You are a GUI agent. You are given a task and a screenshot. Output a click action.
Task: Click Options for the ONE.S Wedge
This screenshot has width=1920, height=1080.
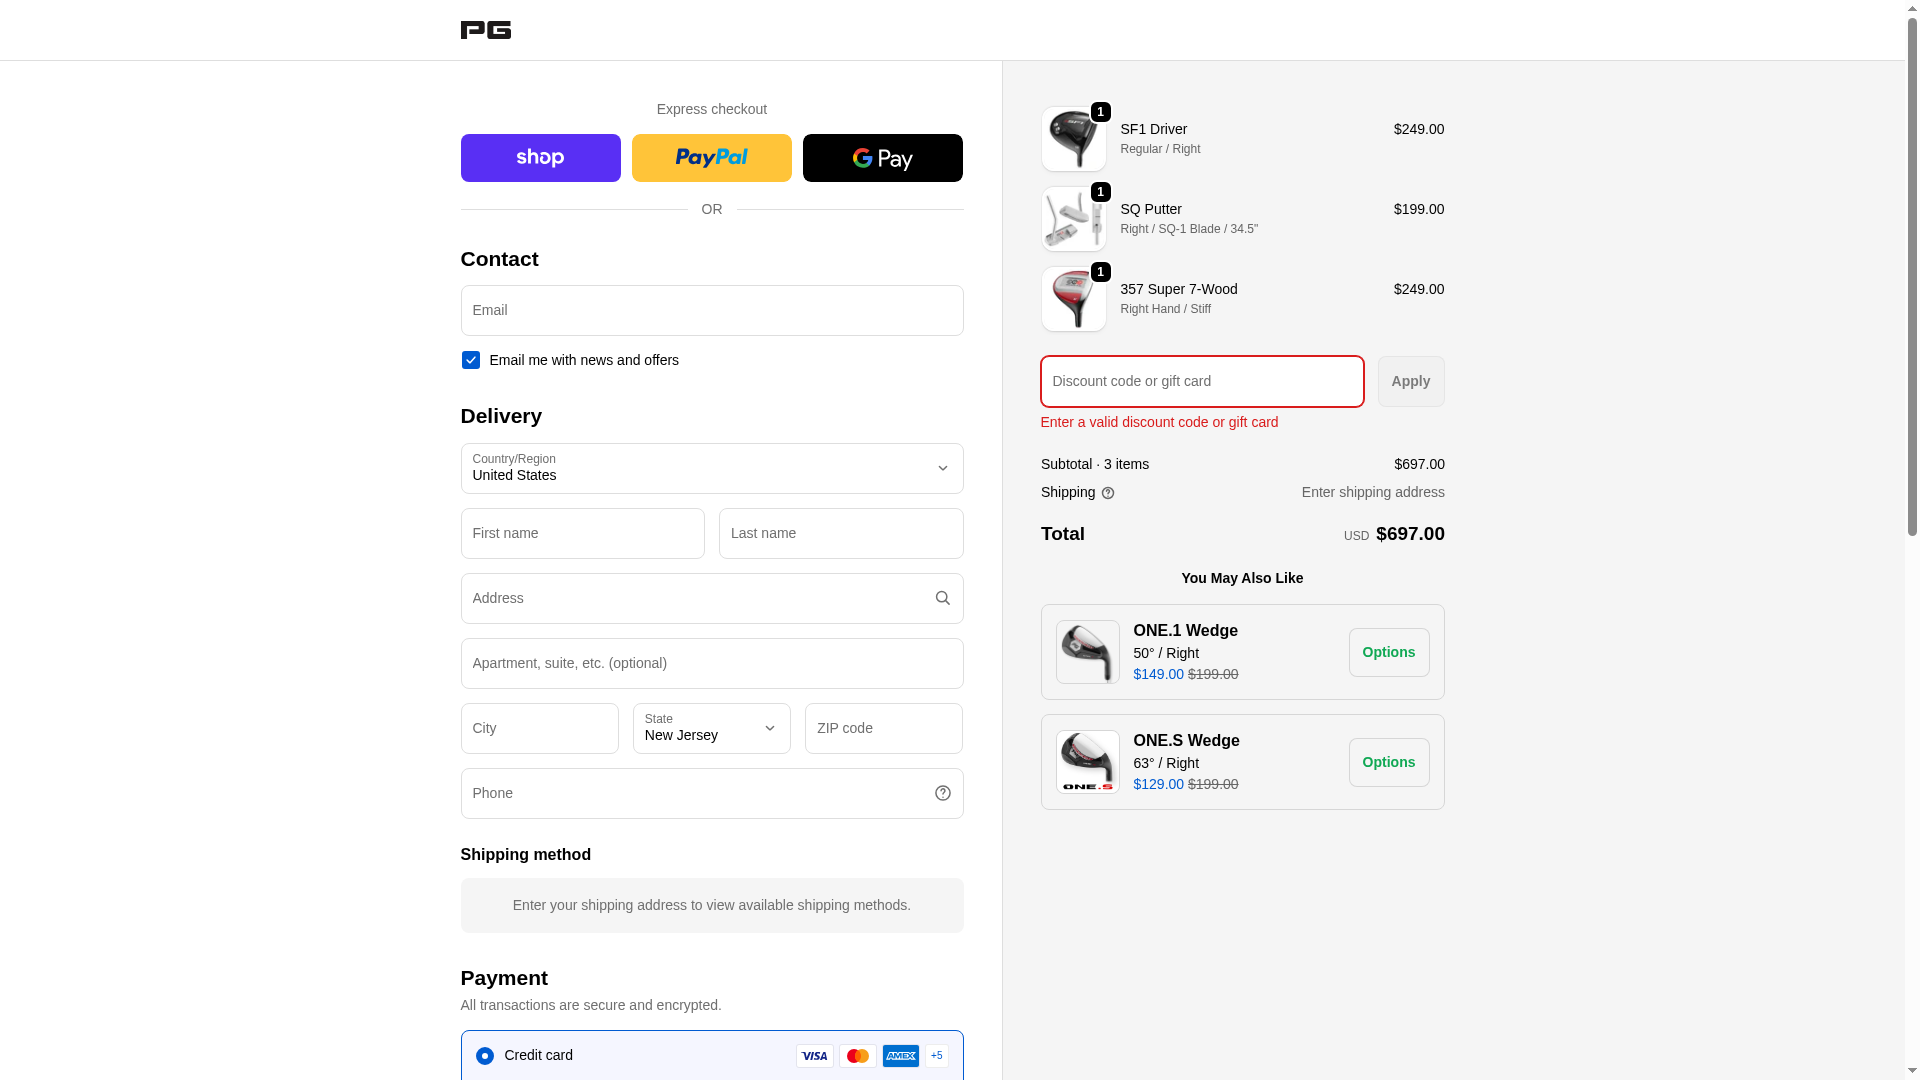[1388, 762]
